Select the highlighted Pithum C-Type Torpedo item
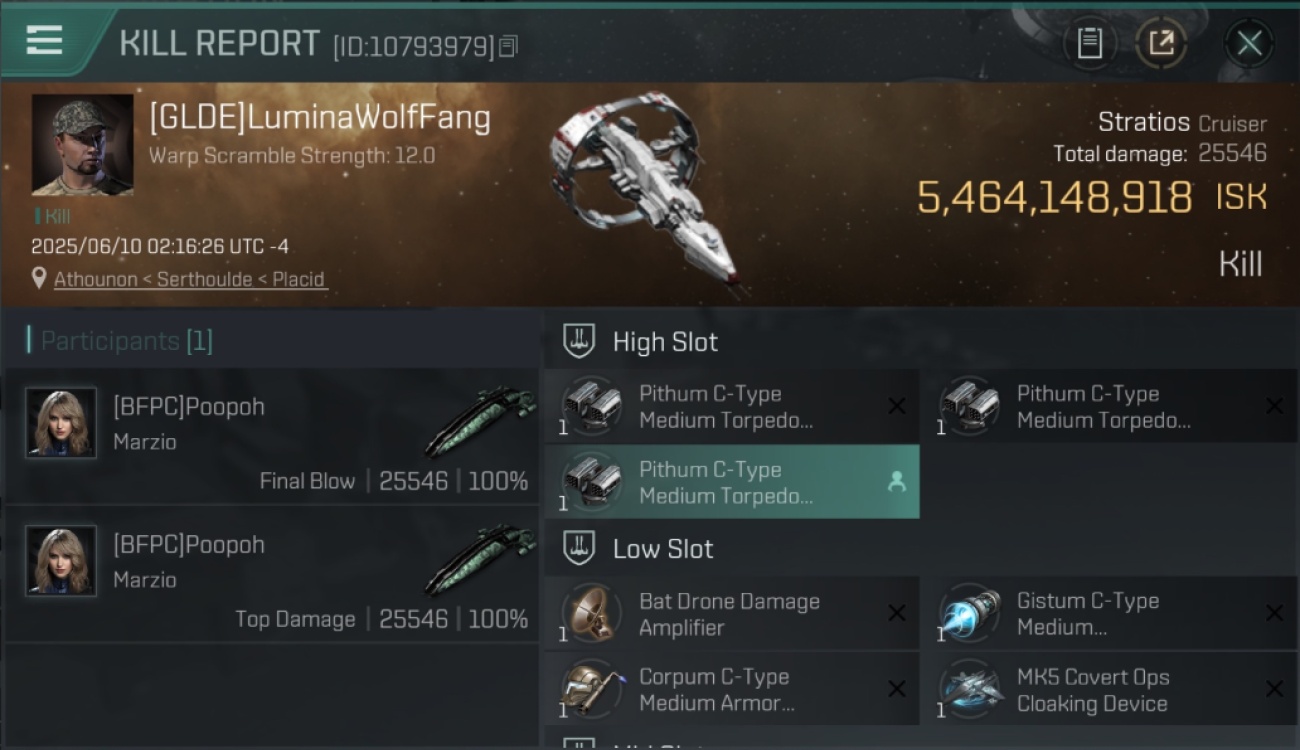 click(732, 482)
